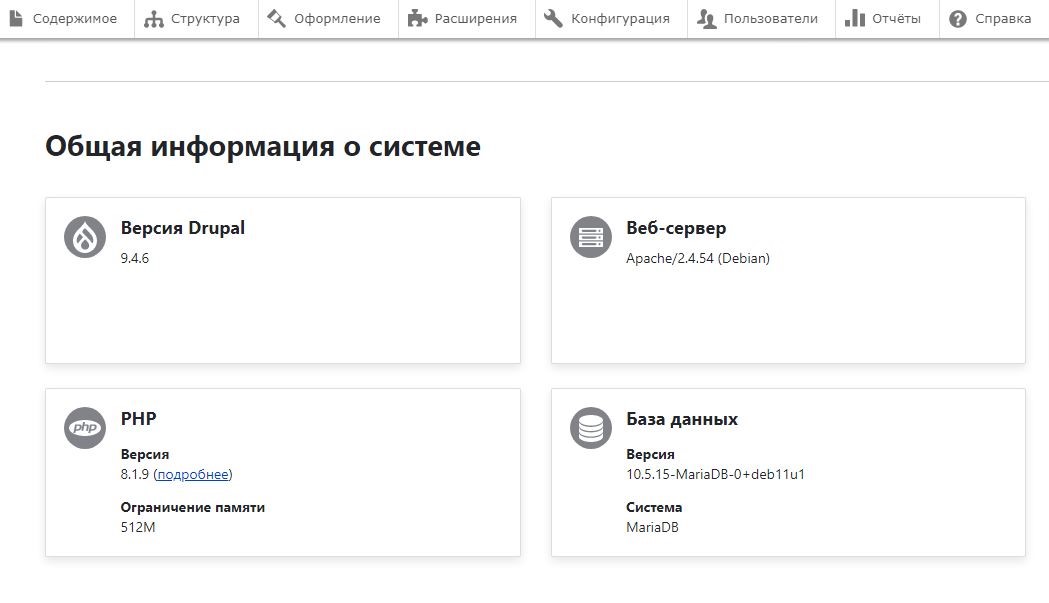
Task: Open the Оформление menu
Action: pyautogui.click(x=328, y=19)
